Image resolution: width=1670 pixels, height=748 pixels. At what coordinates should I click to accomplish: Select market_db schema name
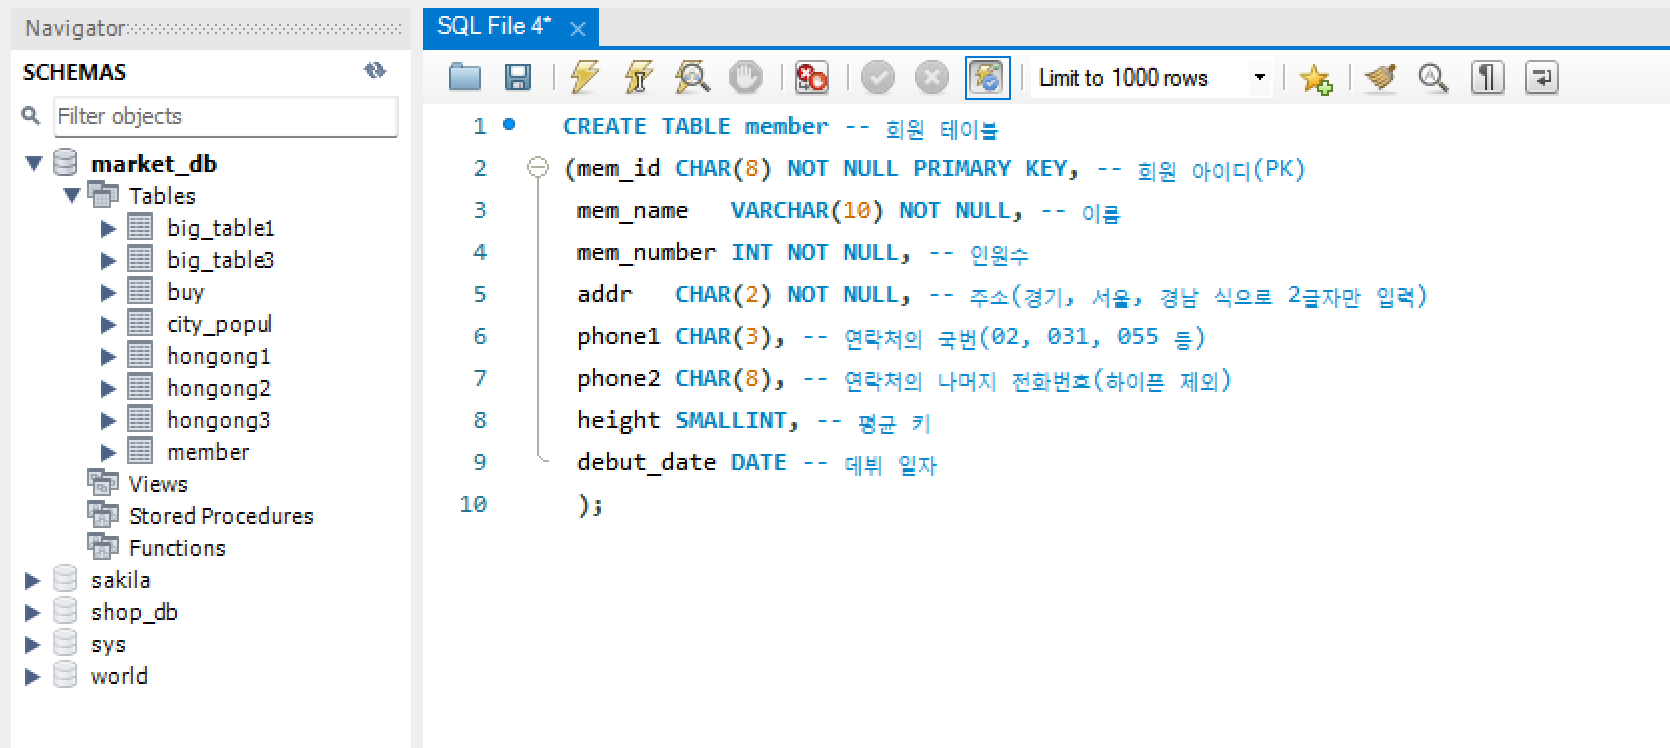point(154,163)
